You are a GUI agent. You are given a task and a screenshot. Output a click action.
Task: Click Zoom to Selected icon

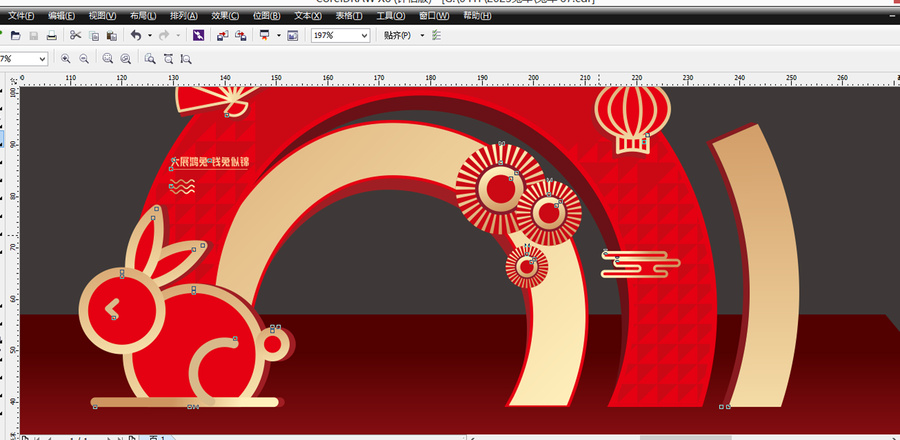point(107,59)
